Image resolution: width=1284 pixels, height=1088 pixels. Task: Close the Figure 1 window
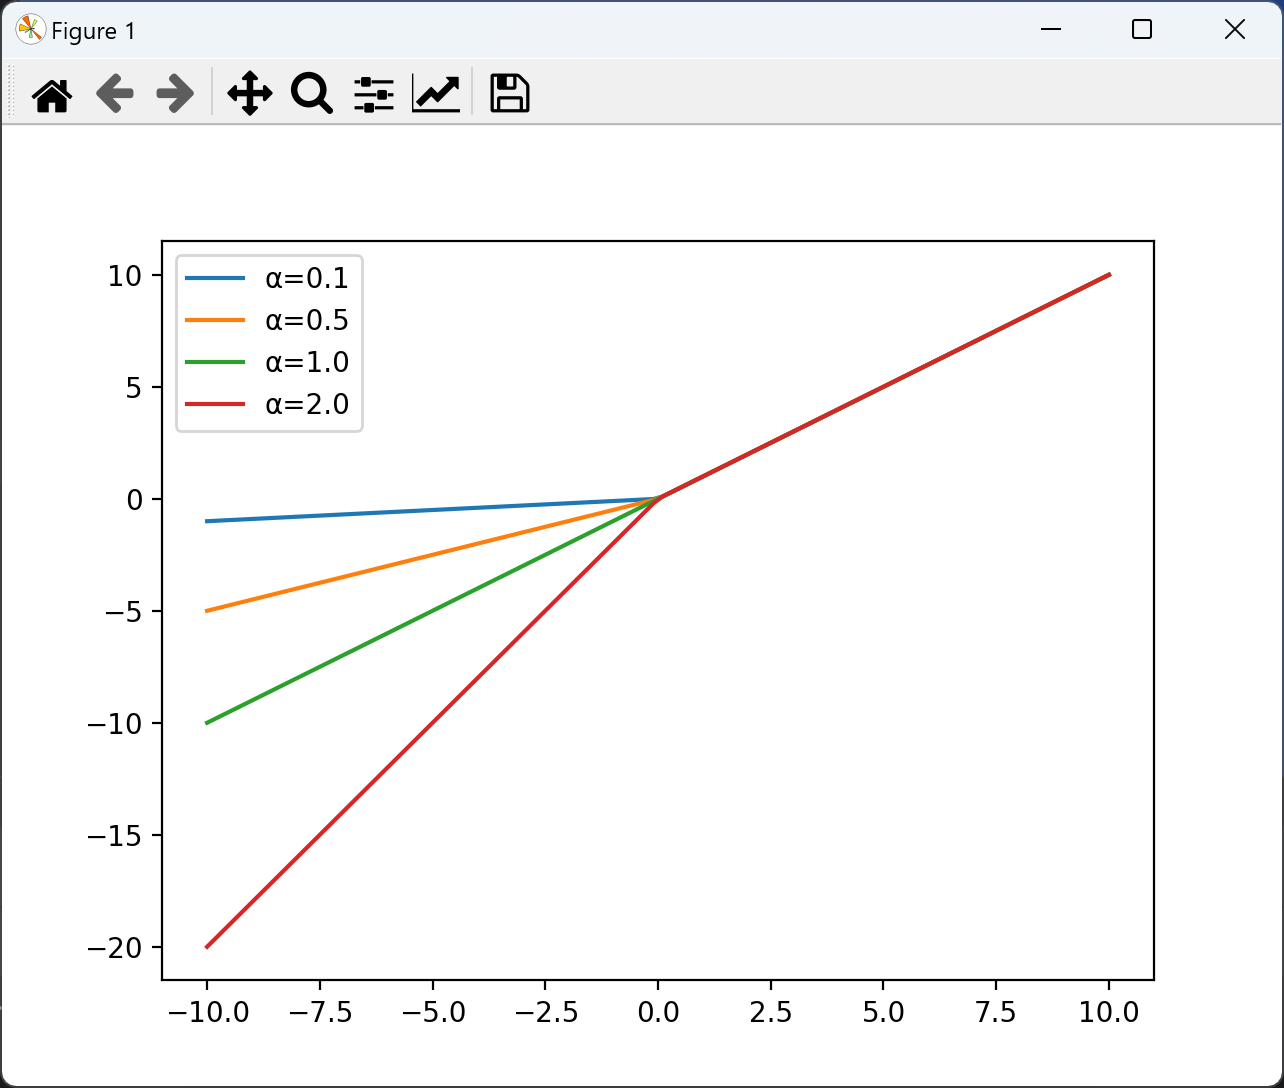[1235, 30]
